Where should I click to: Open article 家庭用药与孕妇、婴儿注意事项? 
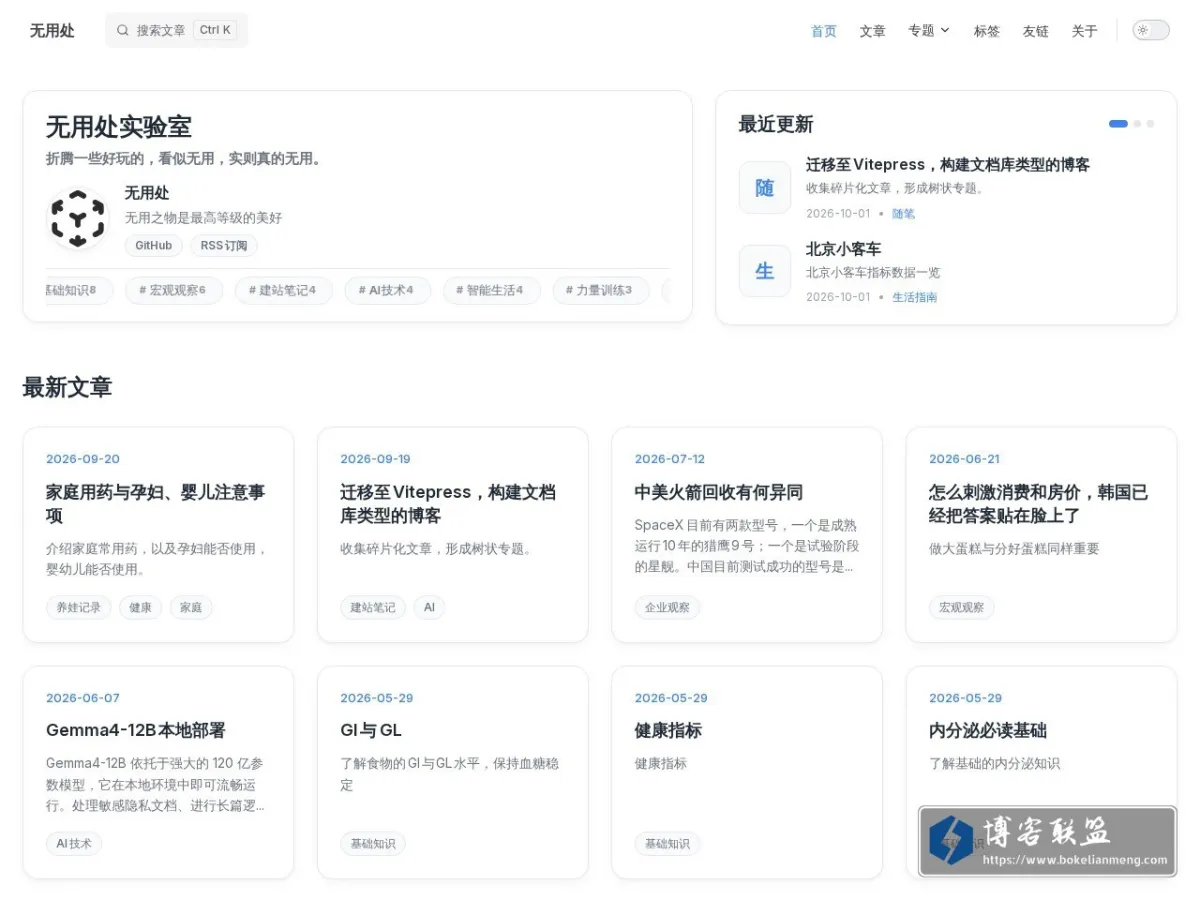pos(156,504)
